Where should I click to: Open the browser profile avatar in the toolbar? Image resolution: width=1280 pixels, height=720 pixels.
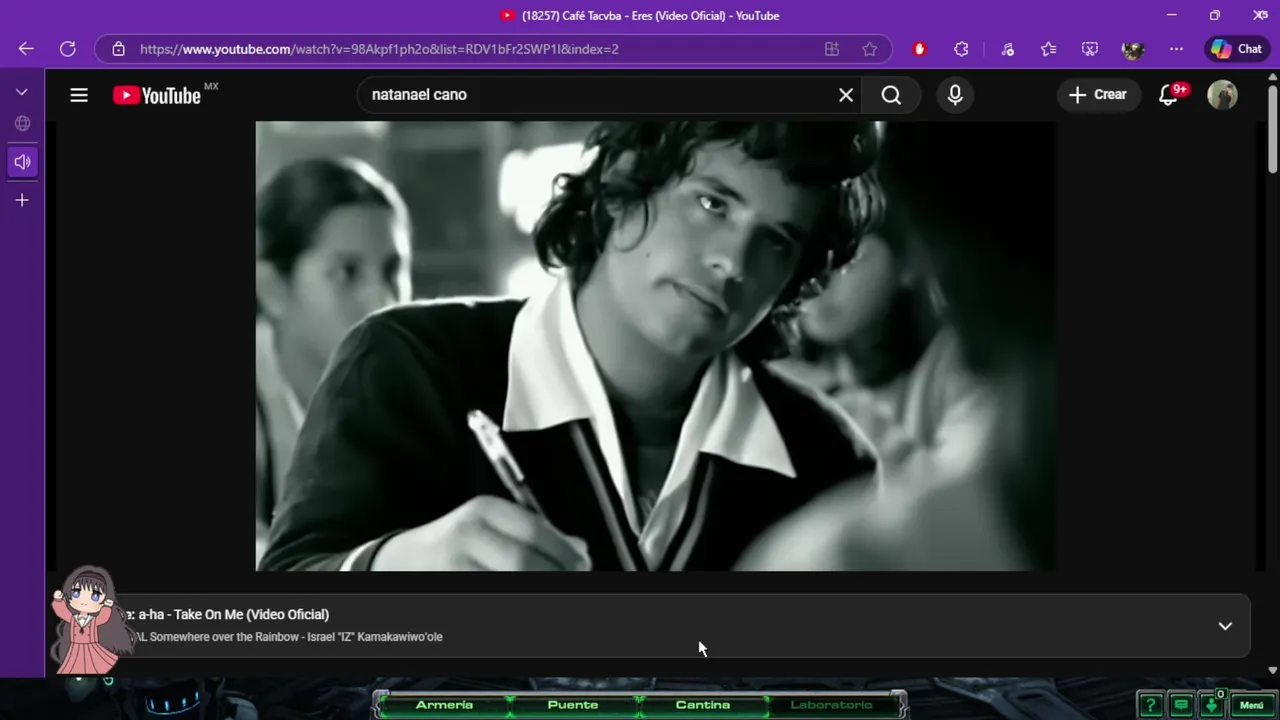[x=1133, y=49]
